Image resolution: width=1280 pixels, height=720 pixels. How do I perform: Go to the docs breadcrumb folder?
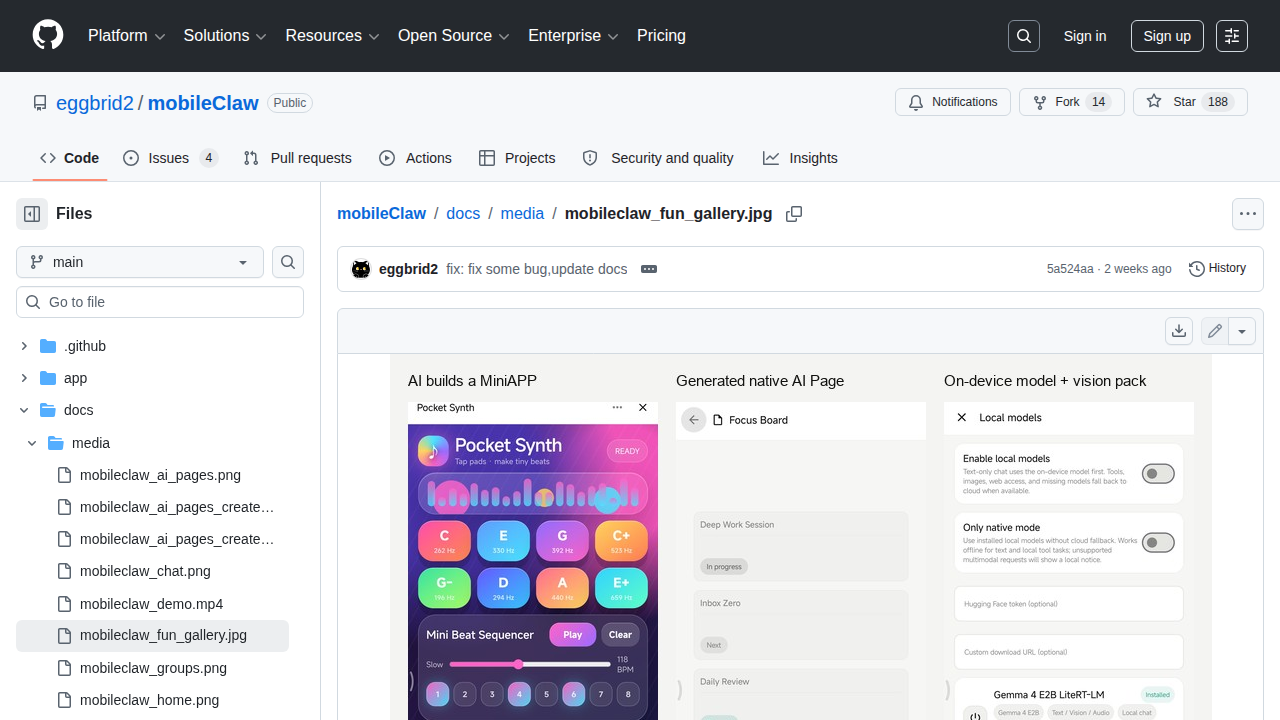pyautogui.click(x=463, y=214)
